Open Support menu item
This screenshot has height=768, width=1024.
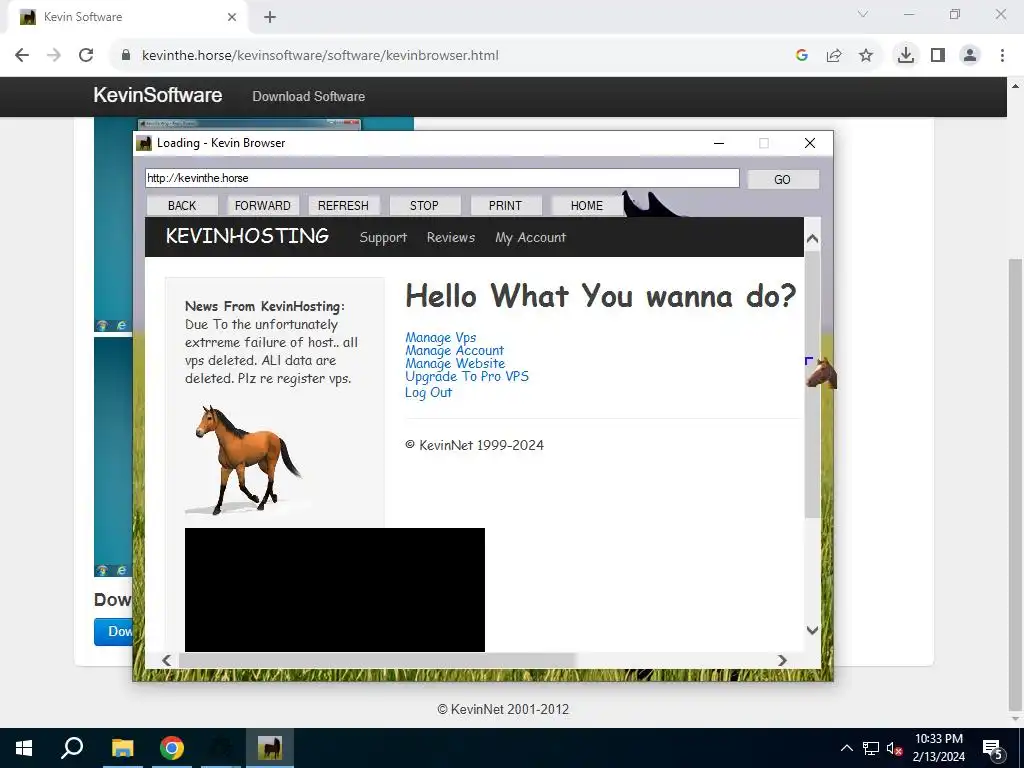click(x=383, y=238)
